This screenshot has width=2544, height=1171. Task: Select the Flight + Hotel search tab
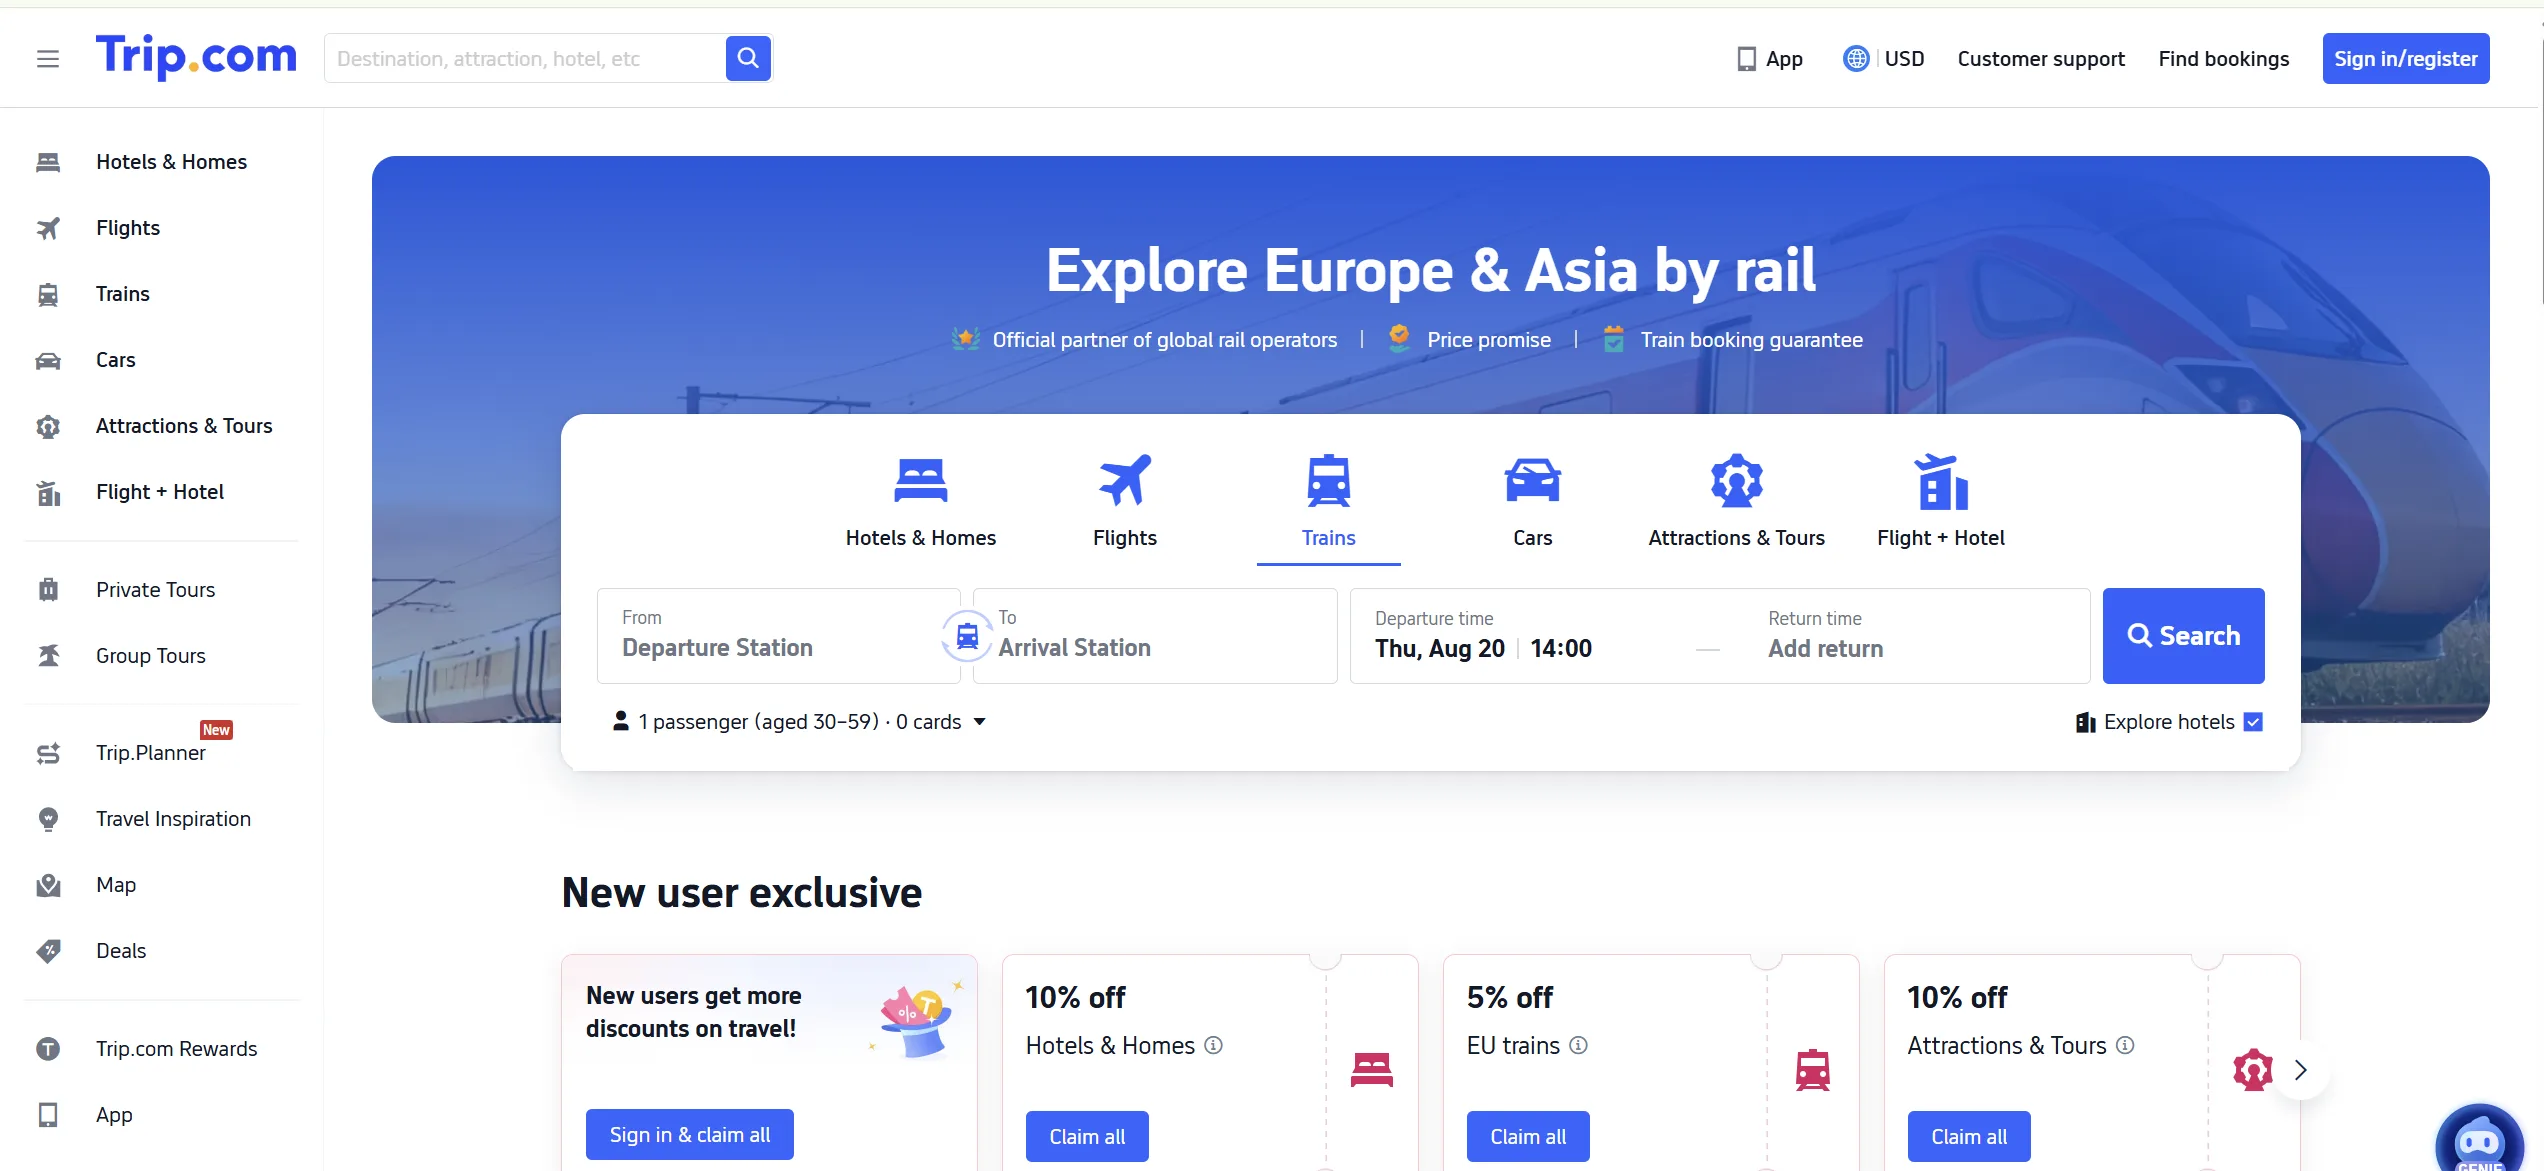coord(1940,502)
